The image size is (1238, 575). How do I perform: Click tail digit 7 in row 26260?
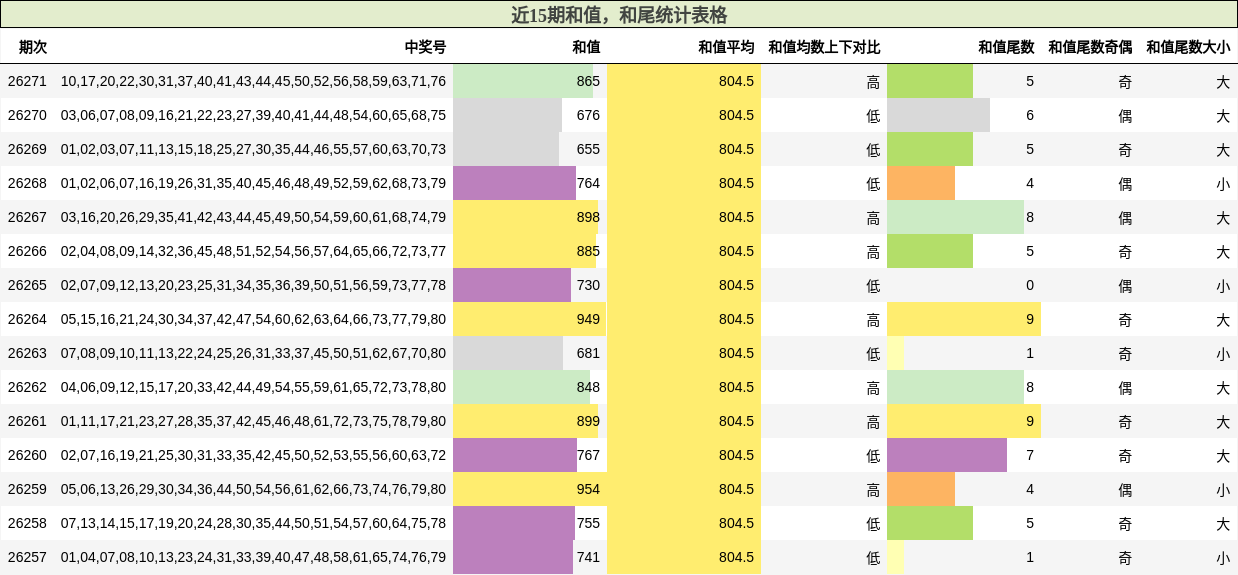tap(964, 455)
